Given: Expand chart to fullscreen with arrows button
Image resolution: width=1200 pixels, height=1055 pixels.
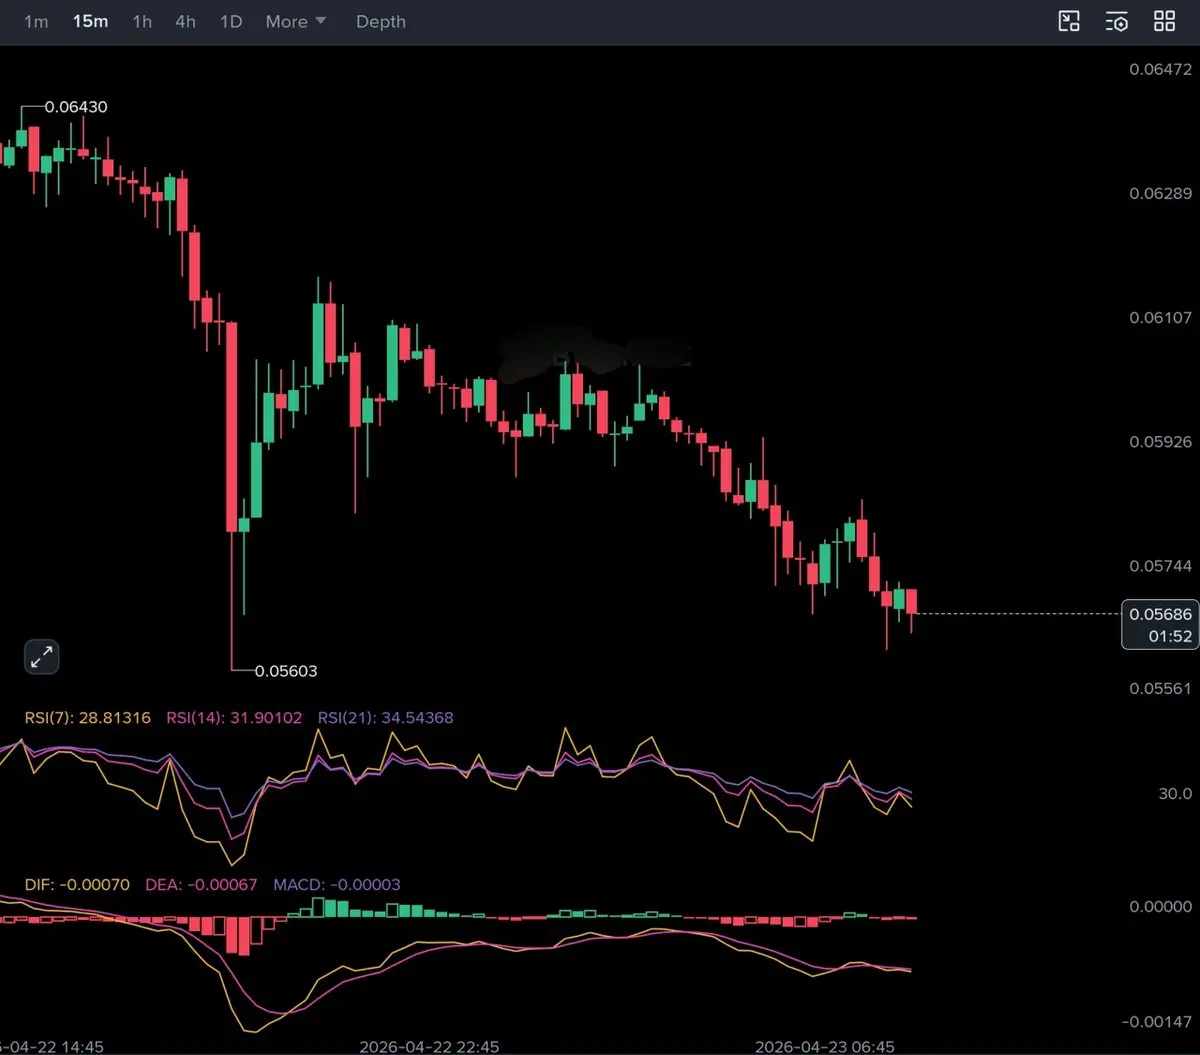Looking at the screenshot, I should 42,657.
